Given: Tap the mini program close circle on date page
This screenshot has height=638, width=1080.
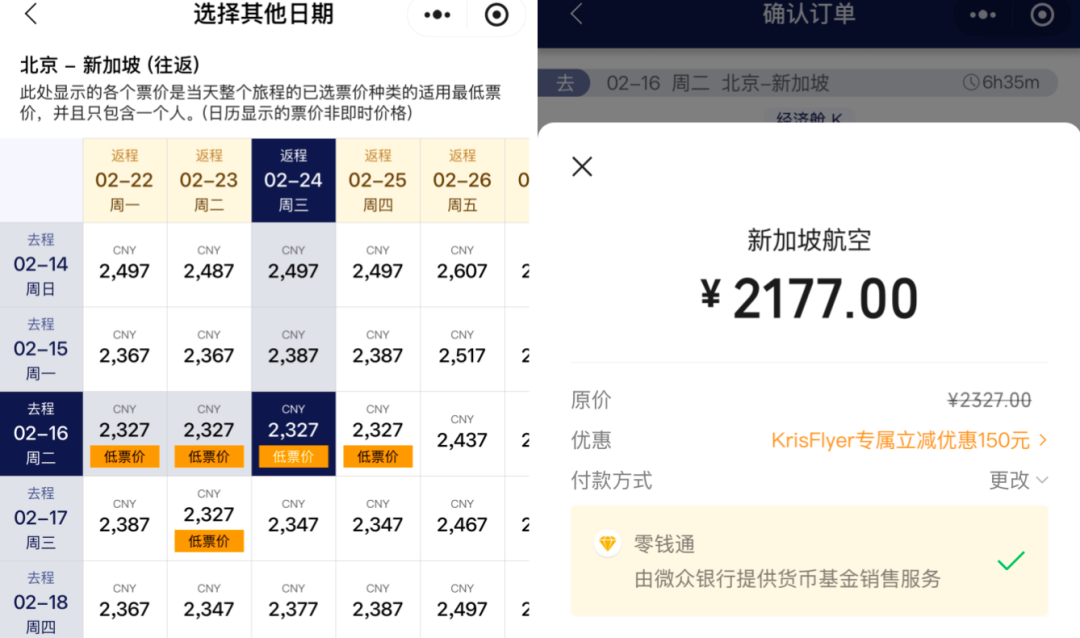Looking at the screenshot, I should click(x=497, y=14).
